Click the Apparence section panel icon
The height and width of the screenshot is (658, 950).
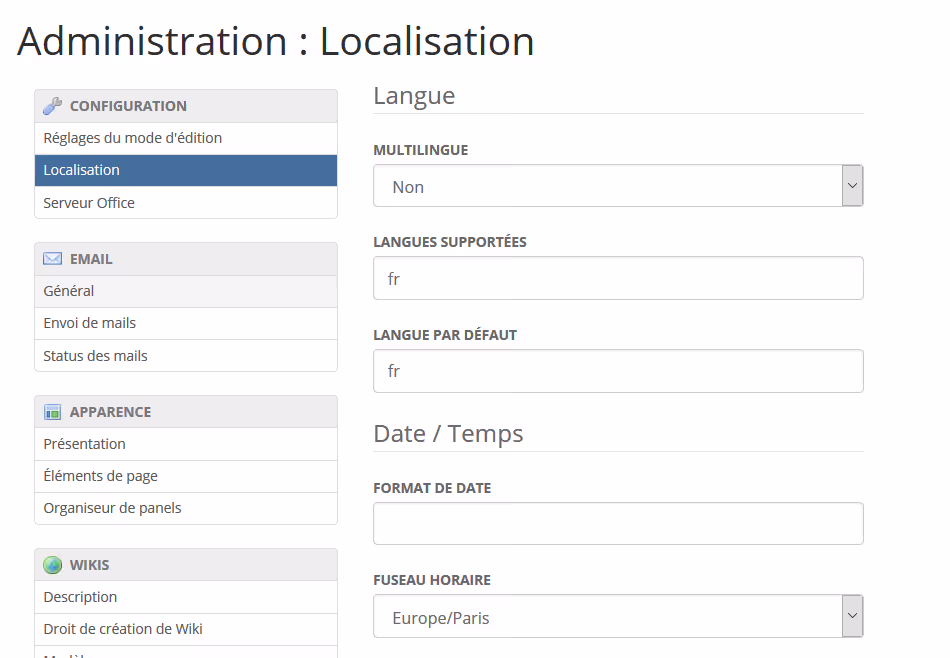(53, 412)
